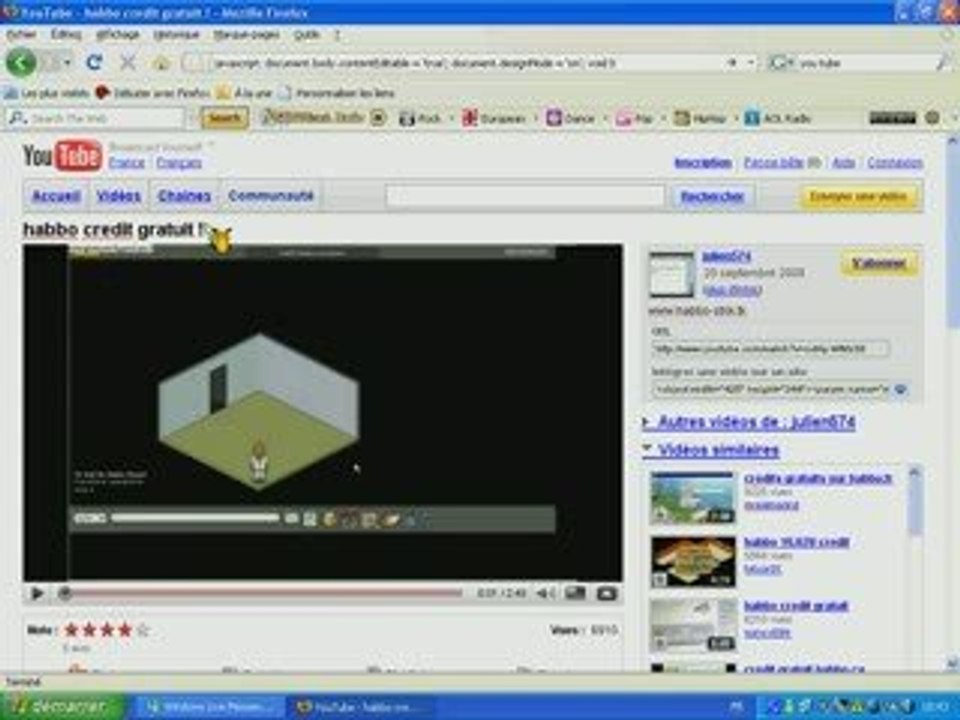Click the Connexion link
Image resolution: width=960 pixels, height=720 pixels.
pyautogui.click(x=894, y=163)
